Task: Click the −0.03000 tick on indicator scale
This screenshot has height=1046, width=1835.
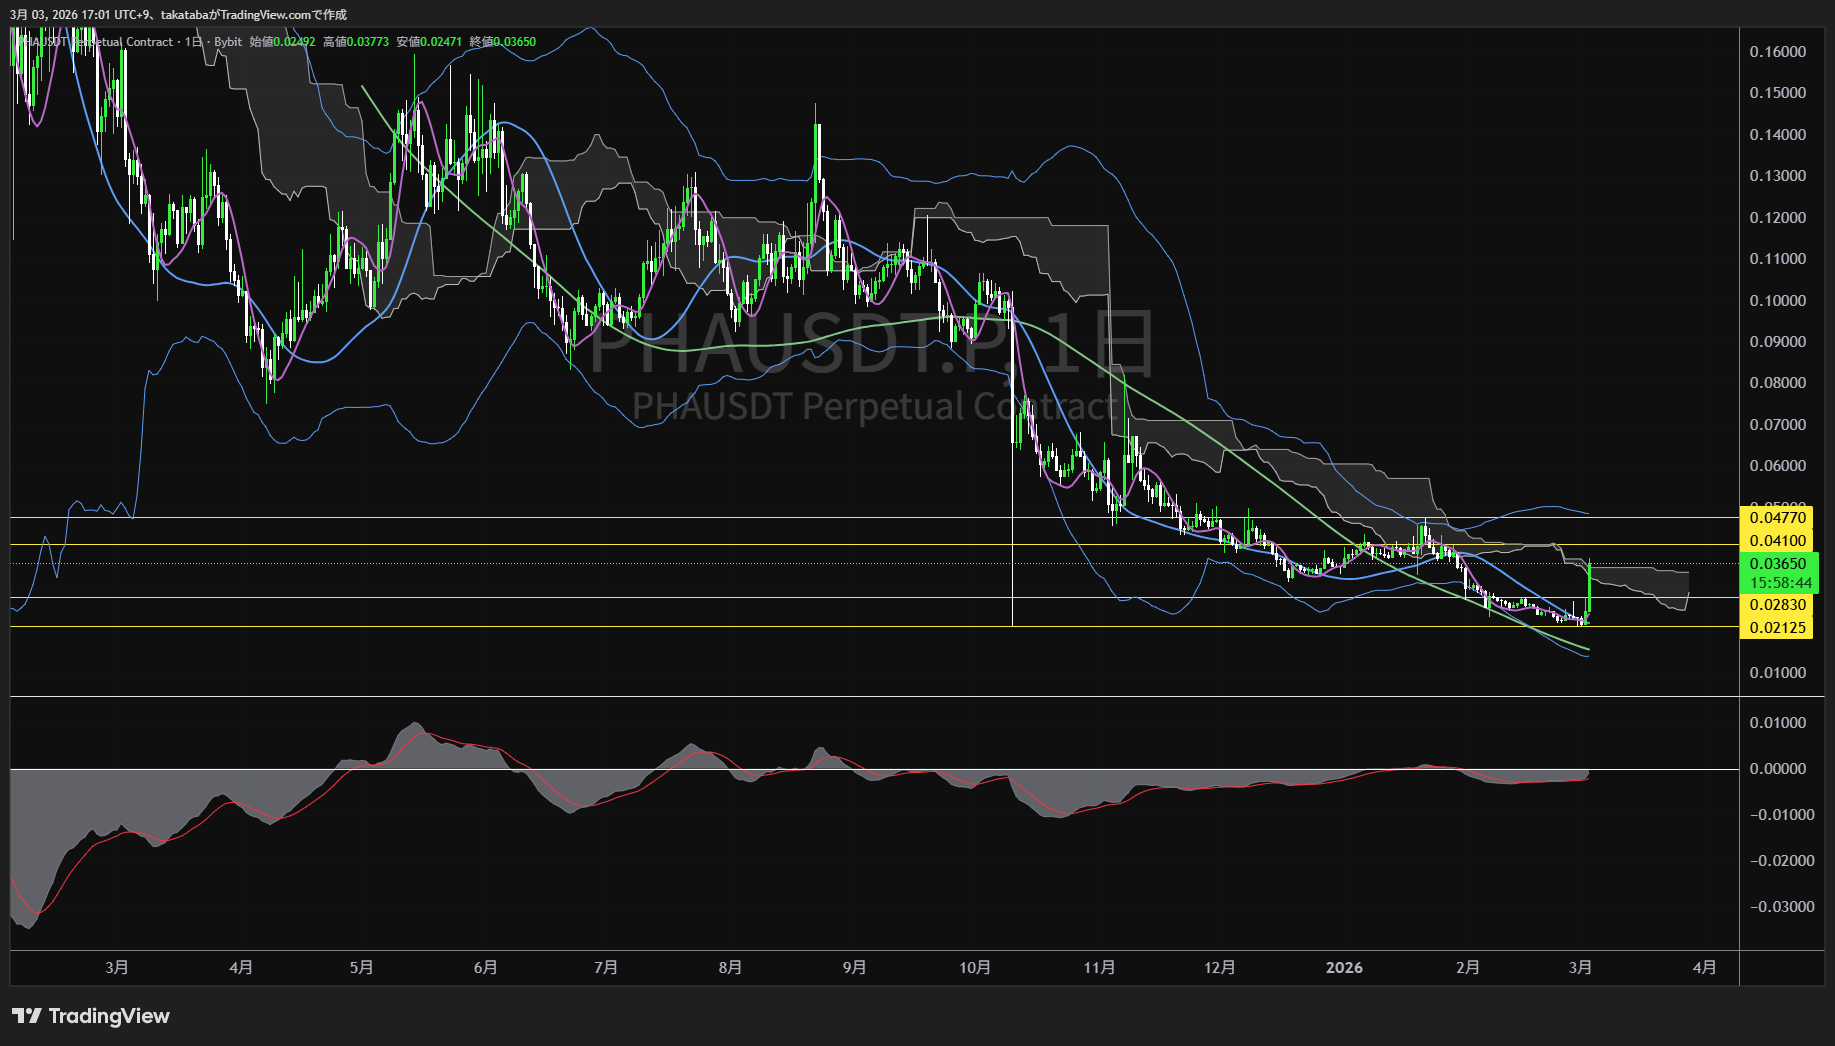Action: point(1781,907)
